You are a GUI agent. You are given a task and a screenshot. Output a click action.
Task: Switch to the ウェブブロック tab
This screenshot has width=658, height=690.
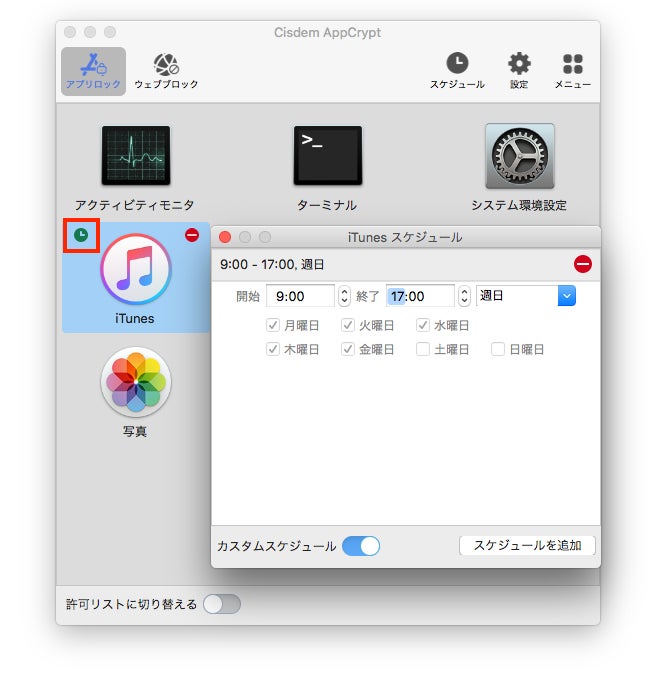click(166, 71)
